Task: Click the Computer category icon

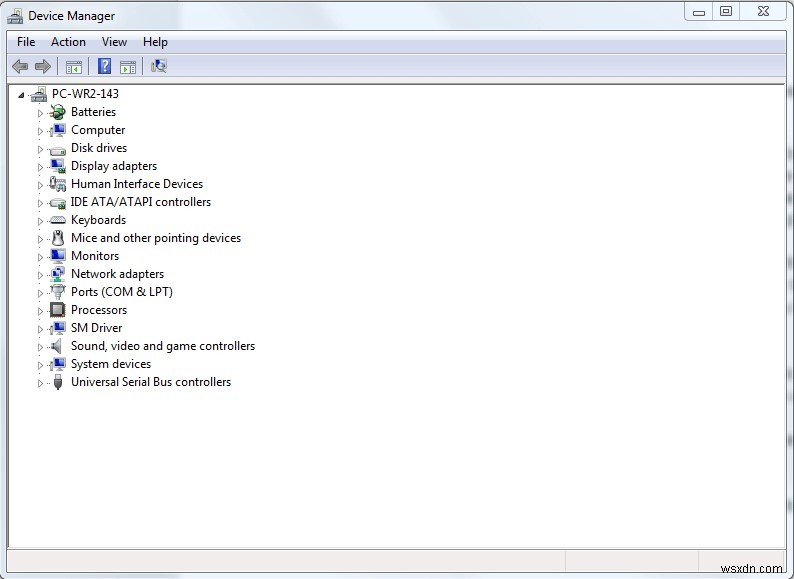Action: point(58,130)
